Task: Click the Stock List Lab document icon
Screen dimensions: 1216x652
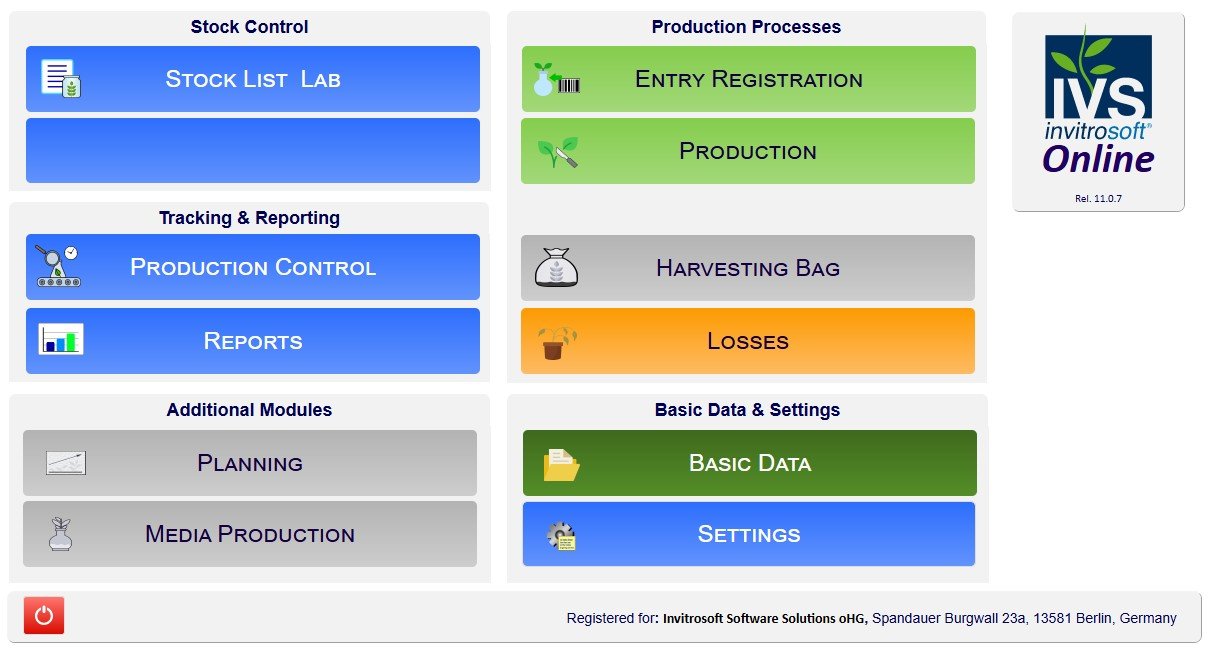Action: click(60, 78)
